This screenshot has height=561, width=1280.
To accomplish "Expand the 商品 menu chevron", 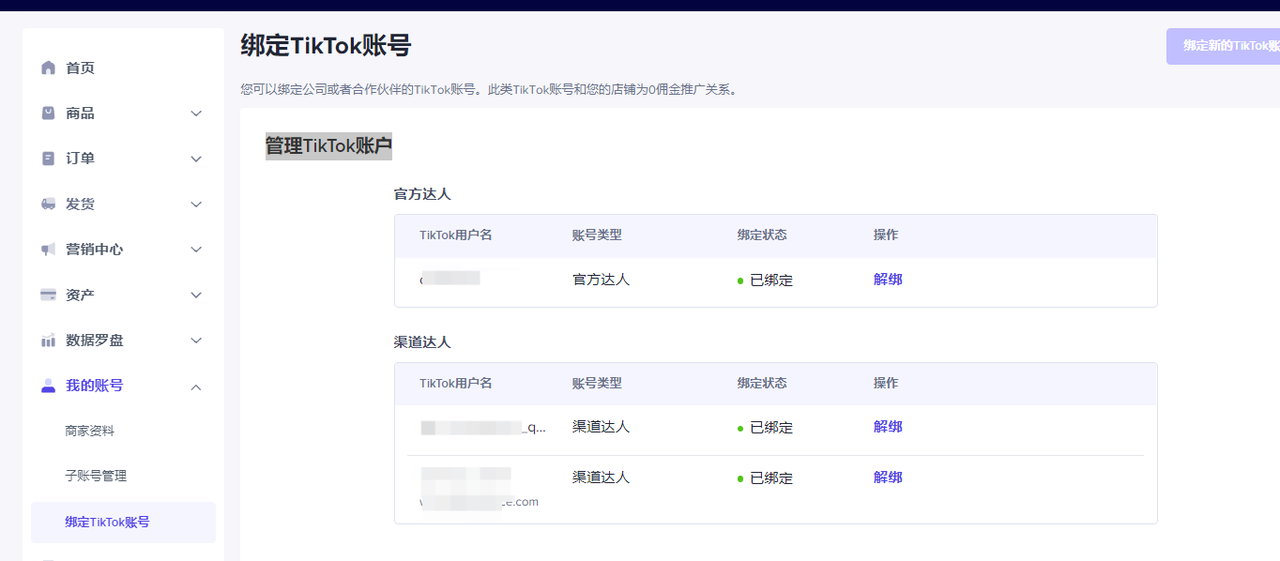I will [x=196, y=114].
